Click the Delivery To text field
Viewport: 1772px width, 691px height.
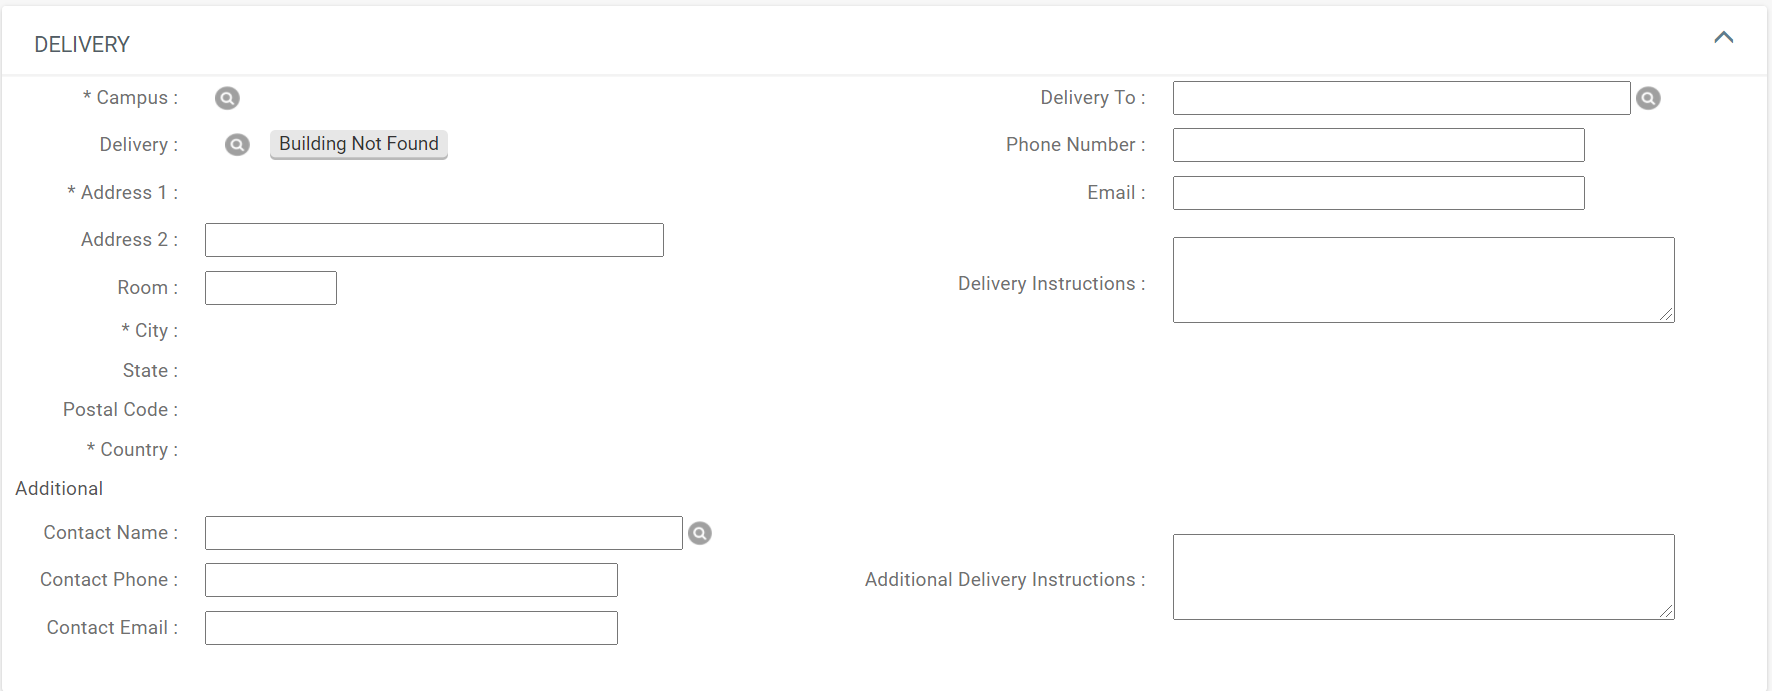1401,98
